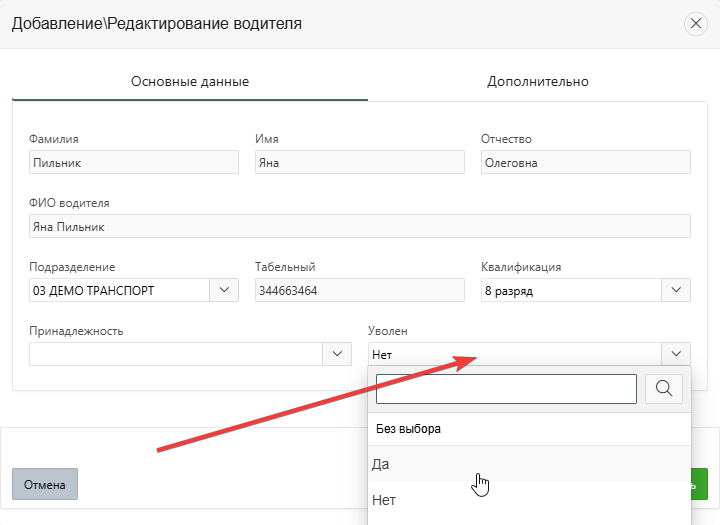720x525 pixels.
Task: Focus the ФИО водителя text field
Action: pos(360,227)
